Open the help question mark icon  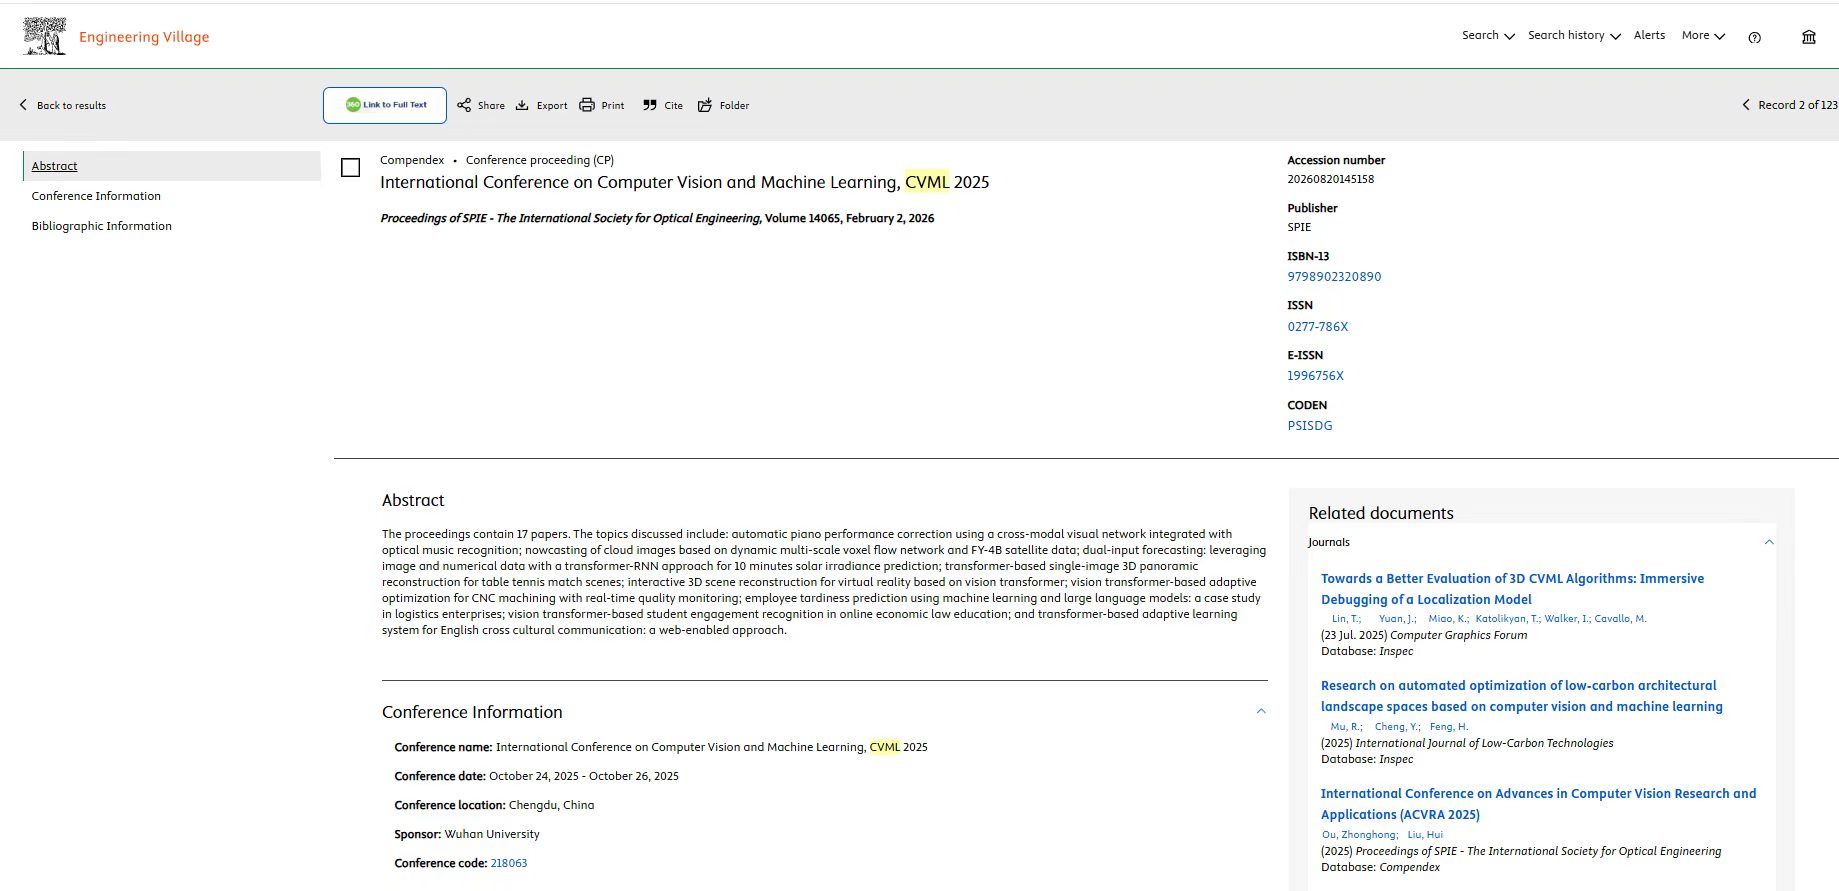click(1754, 37)
